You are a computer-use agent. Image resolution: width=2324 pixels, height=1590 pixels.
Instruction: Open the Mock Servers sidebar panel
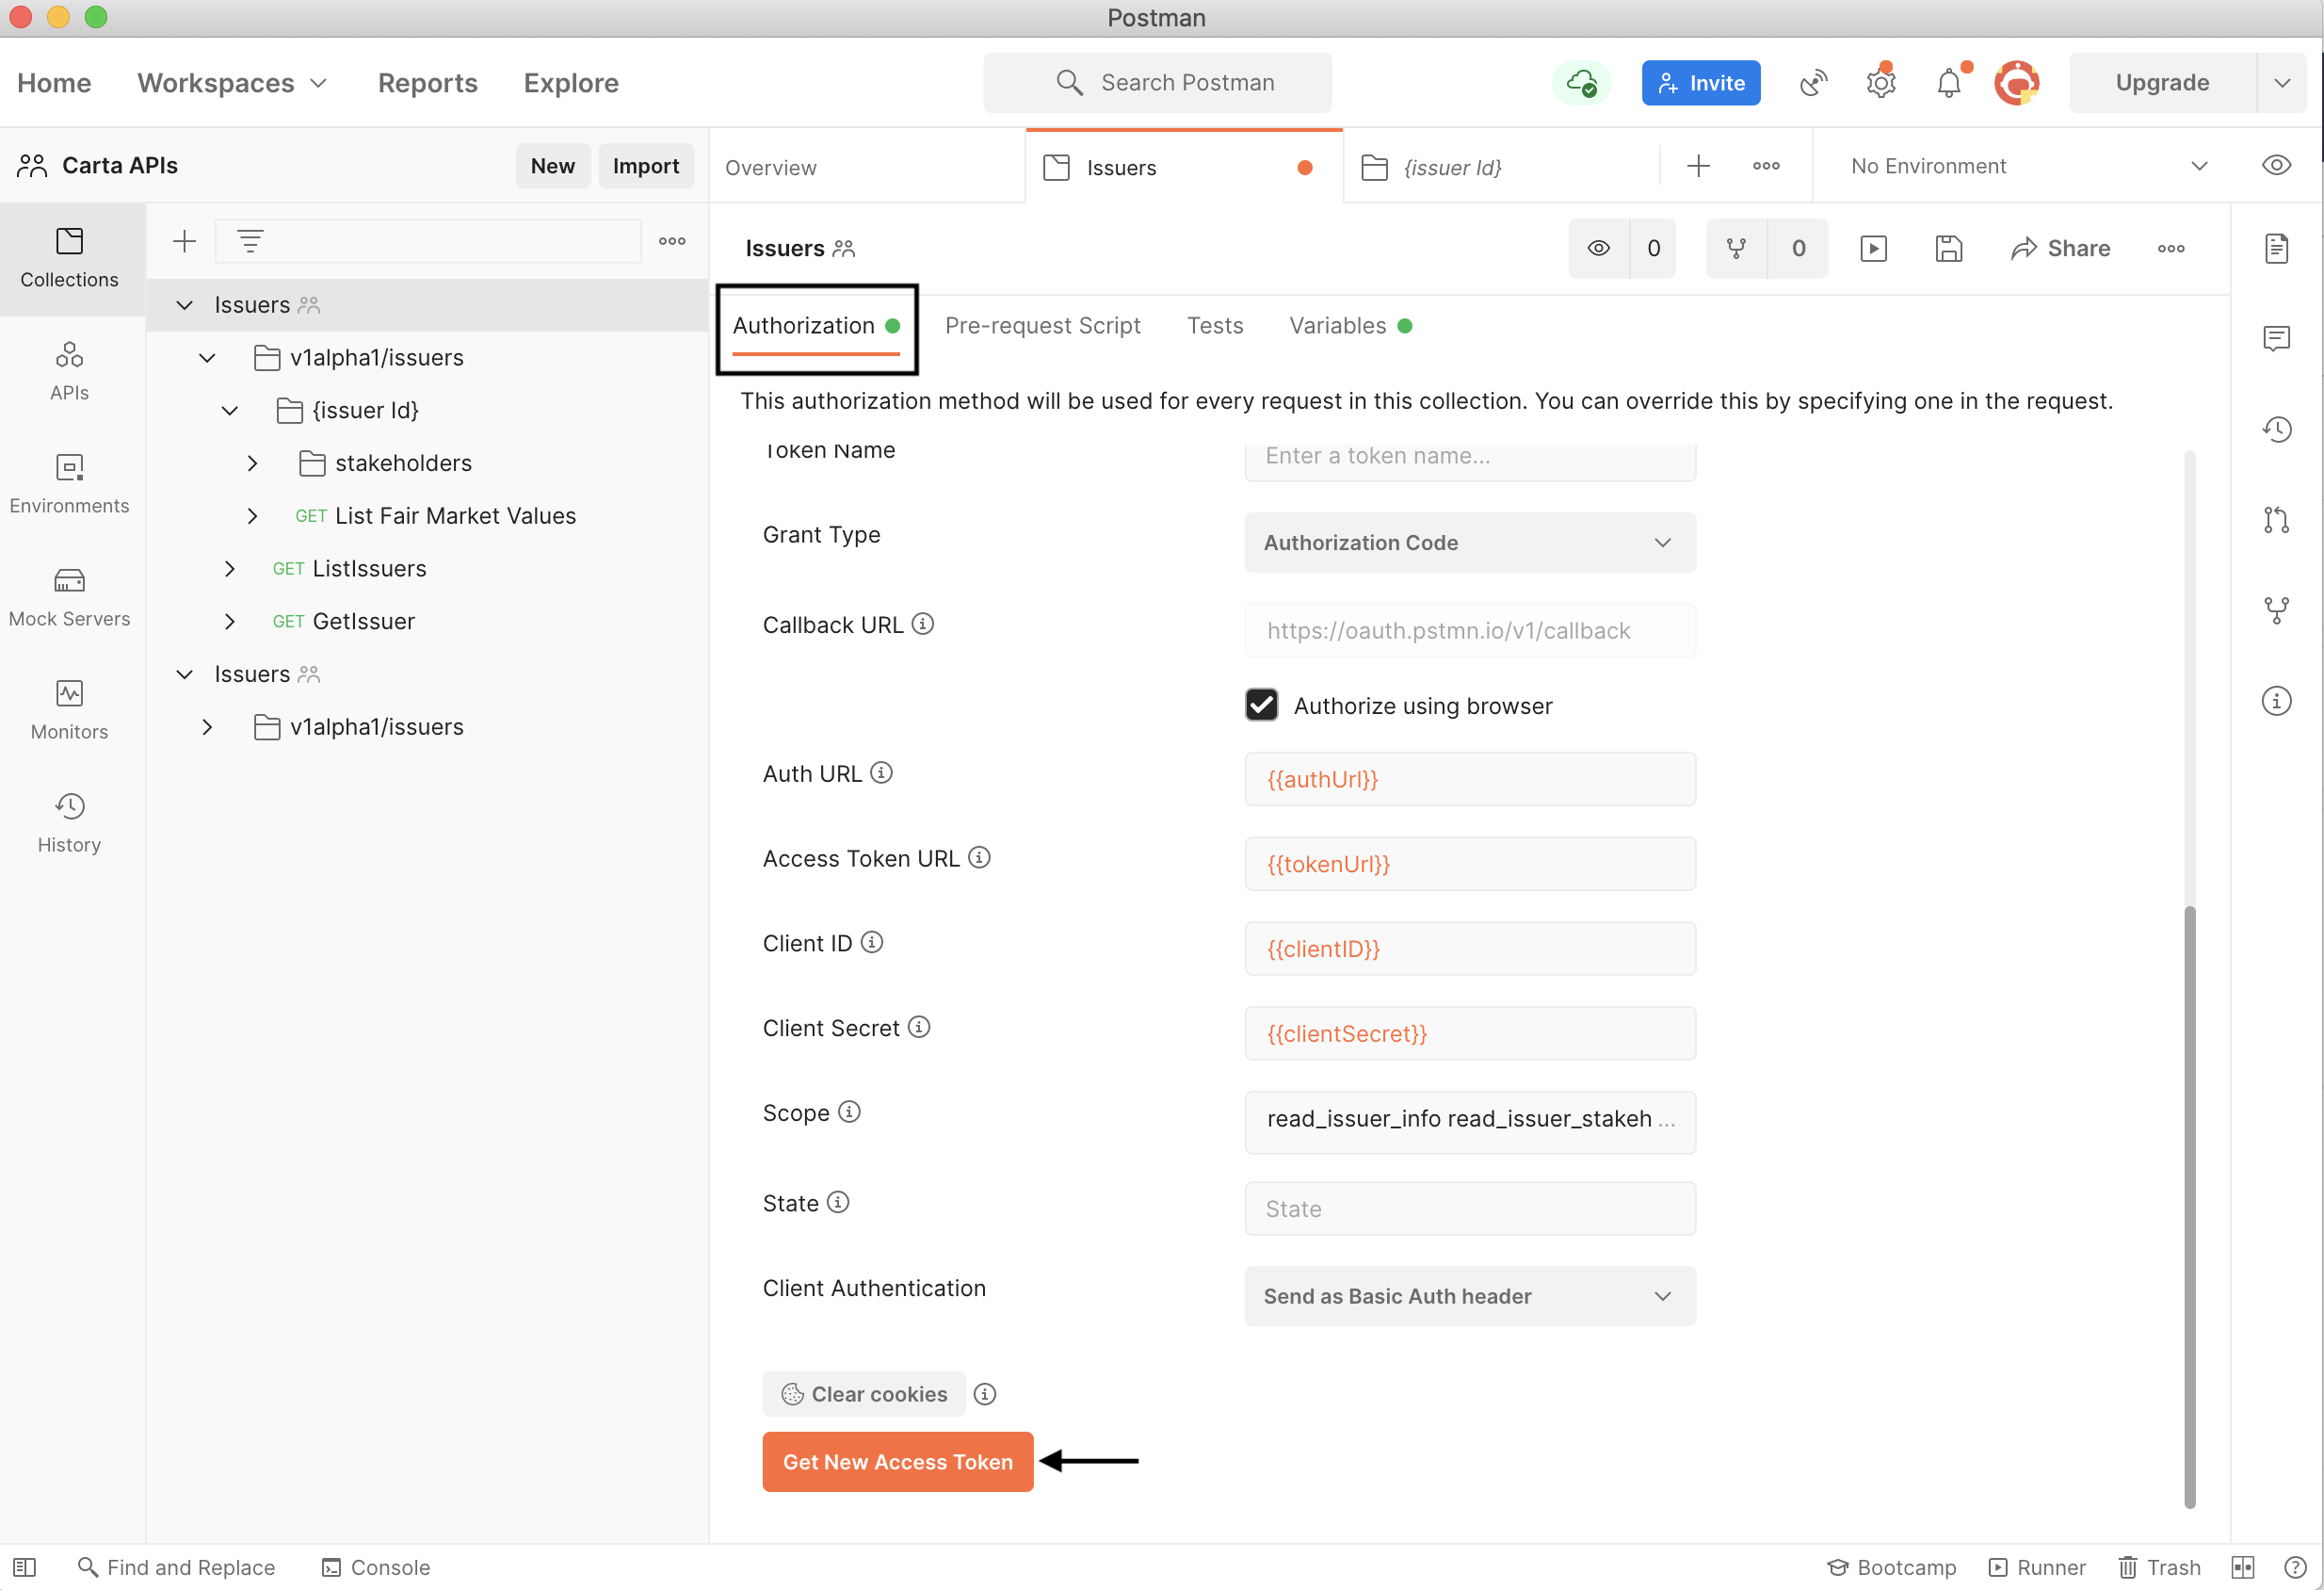(x=69, y=597)
